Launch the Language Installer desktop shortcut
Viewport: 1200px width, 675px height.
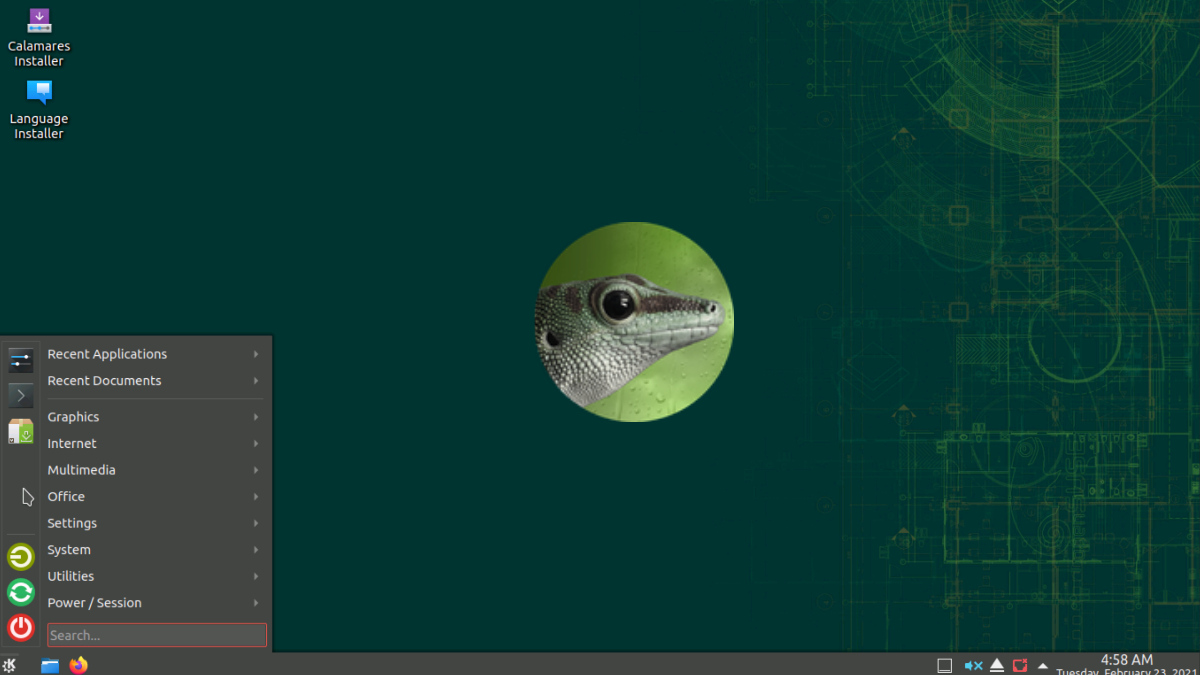point(39,93)
